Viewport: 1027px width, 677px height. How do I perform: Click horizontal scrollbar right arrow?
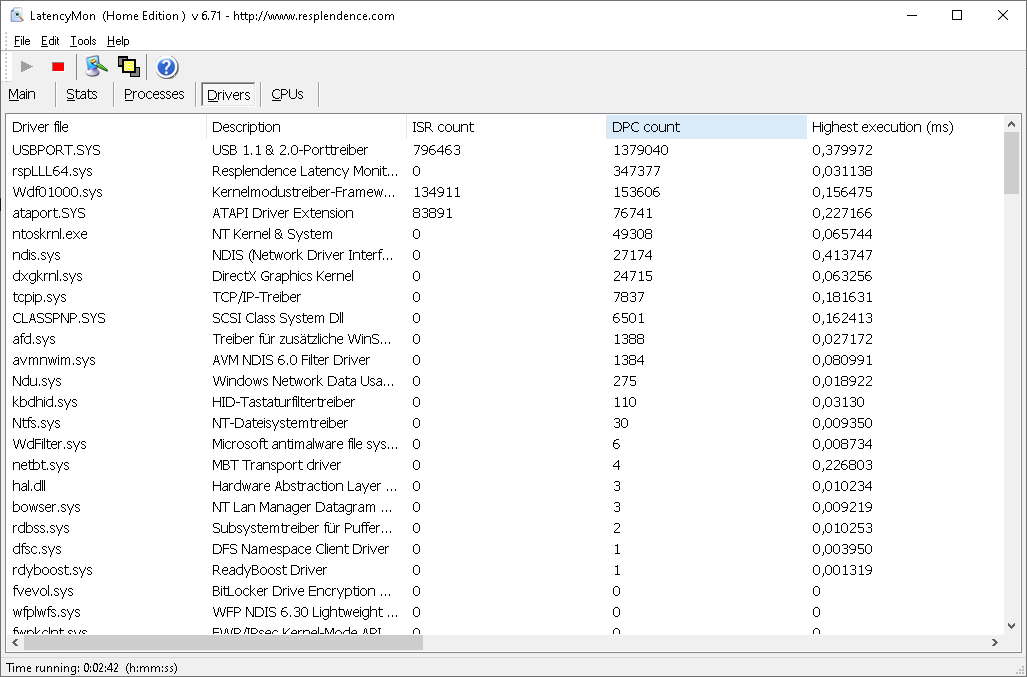coord(995,643)
